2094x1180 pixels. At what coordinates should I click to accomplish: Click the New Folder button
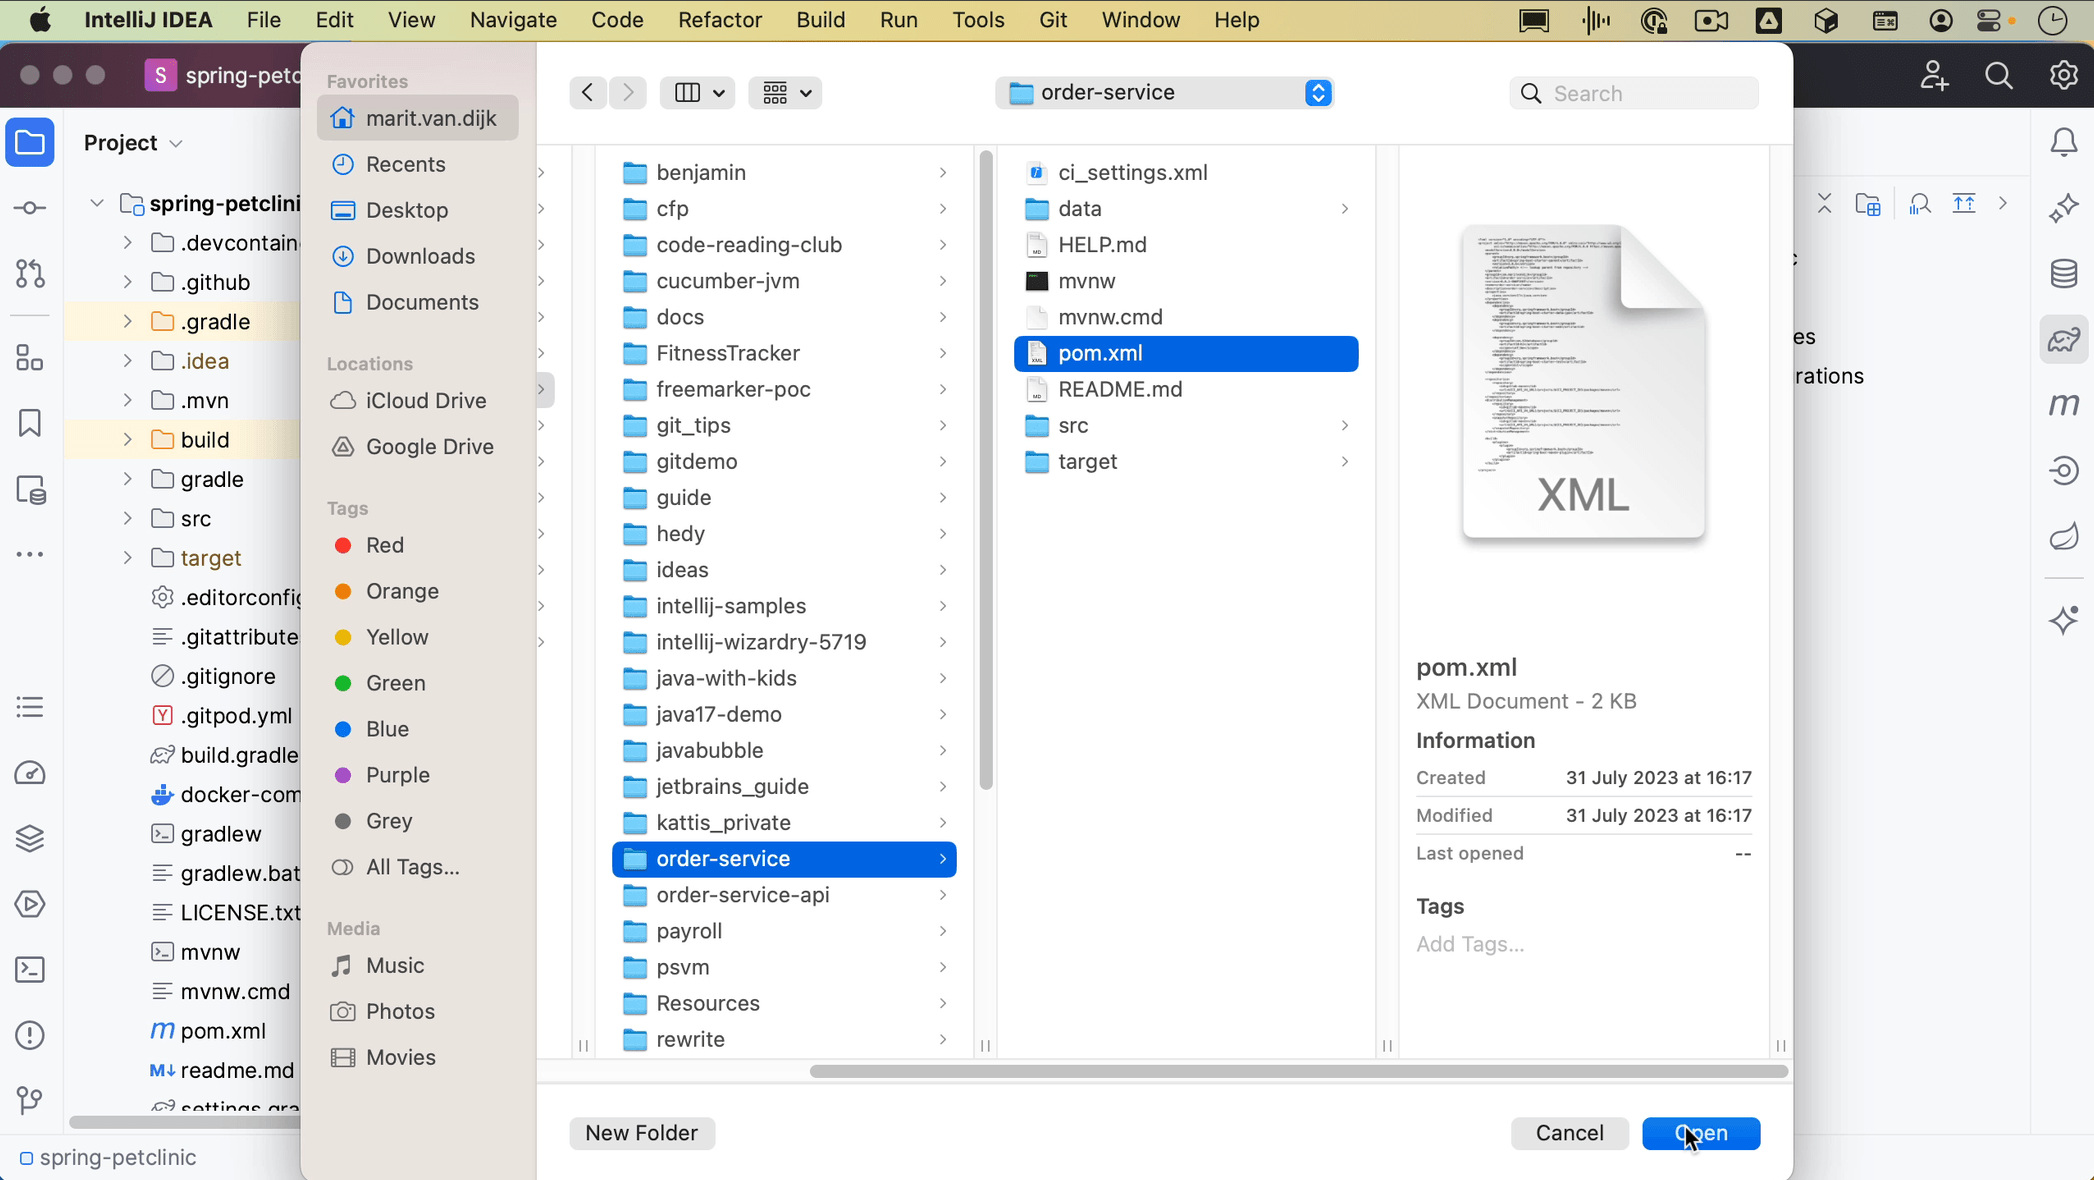coord(641,1133)
